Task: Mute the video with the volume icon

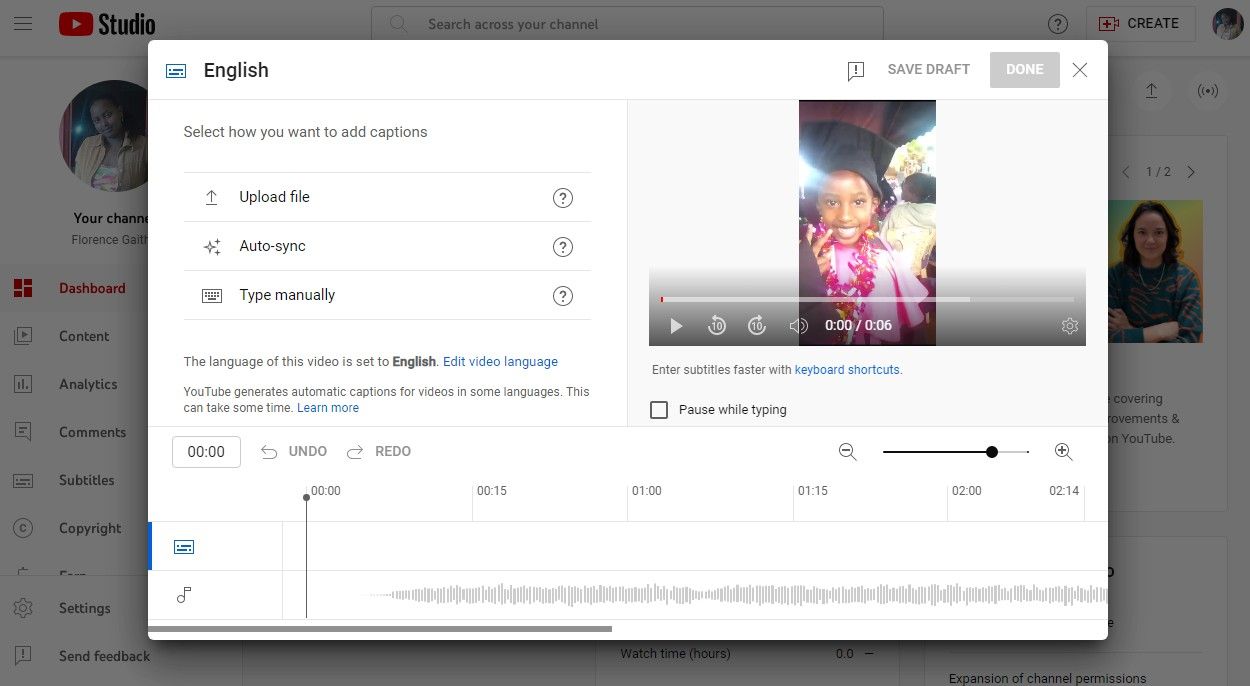Action: coord(799,325)
